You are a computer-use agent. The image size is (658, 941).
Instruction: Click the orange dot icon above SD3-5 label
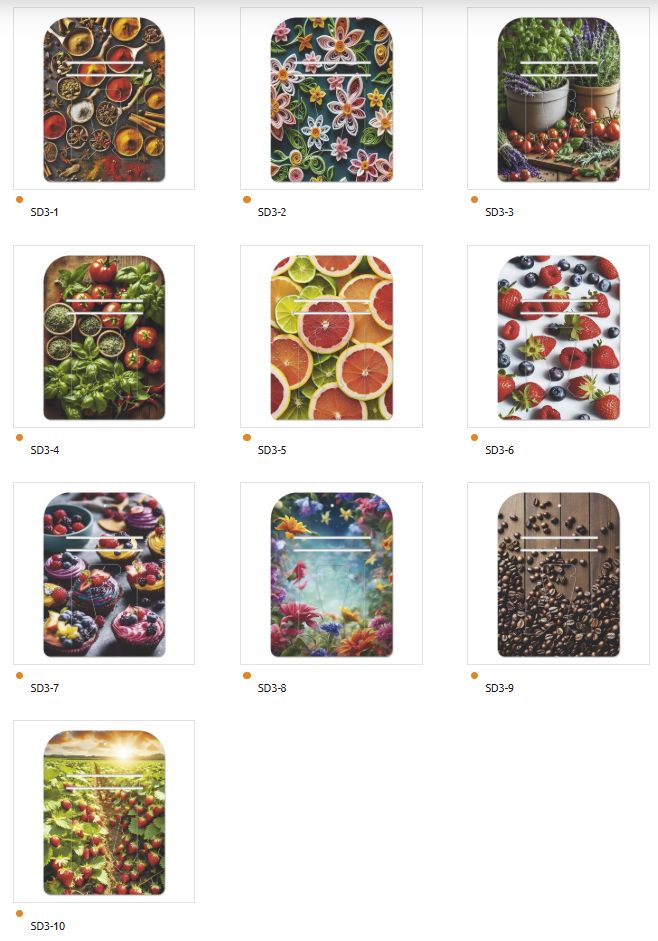coord(247,437)
